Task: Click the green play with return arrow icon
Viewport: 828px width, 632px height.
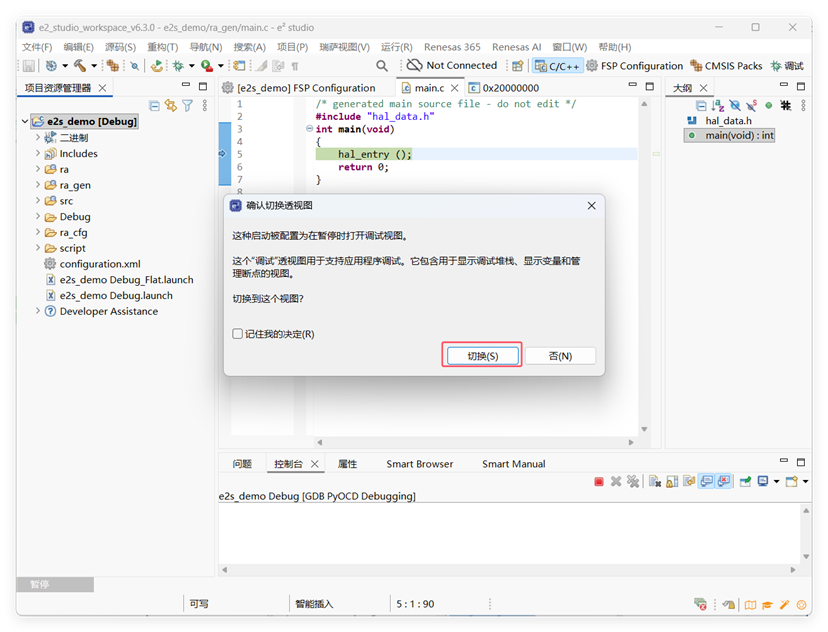Action: 156,65
